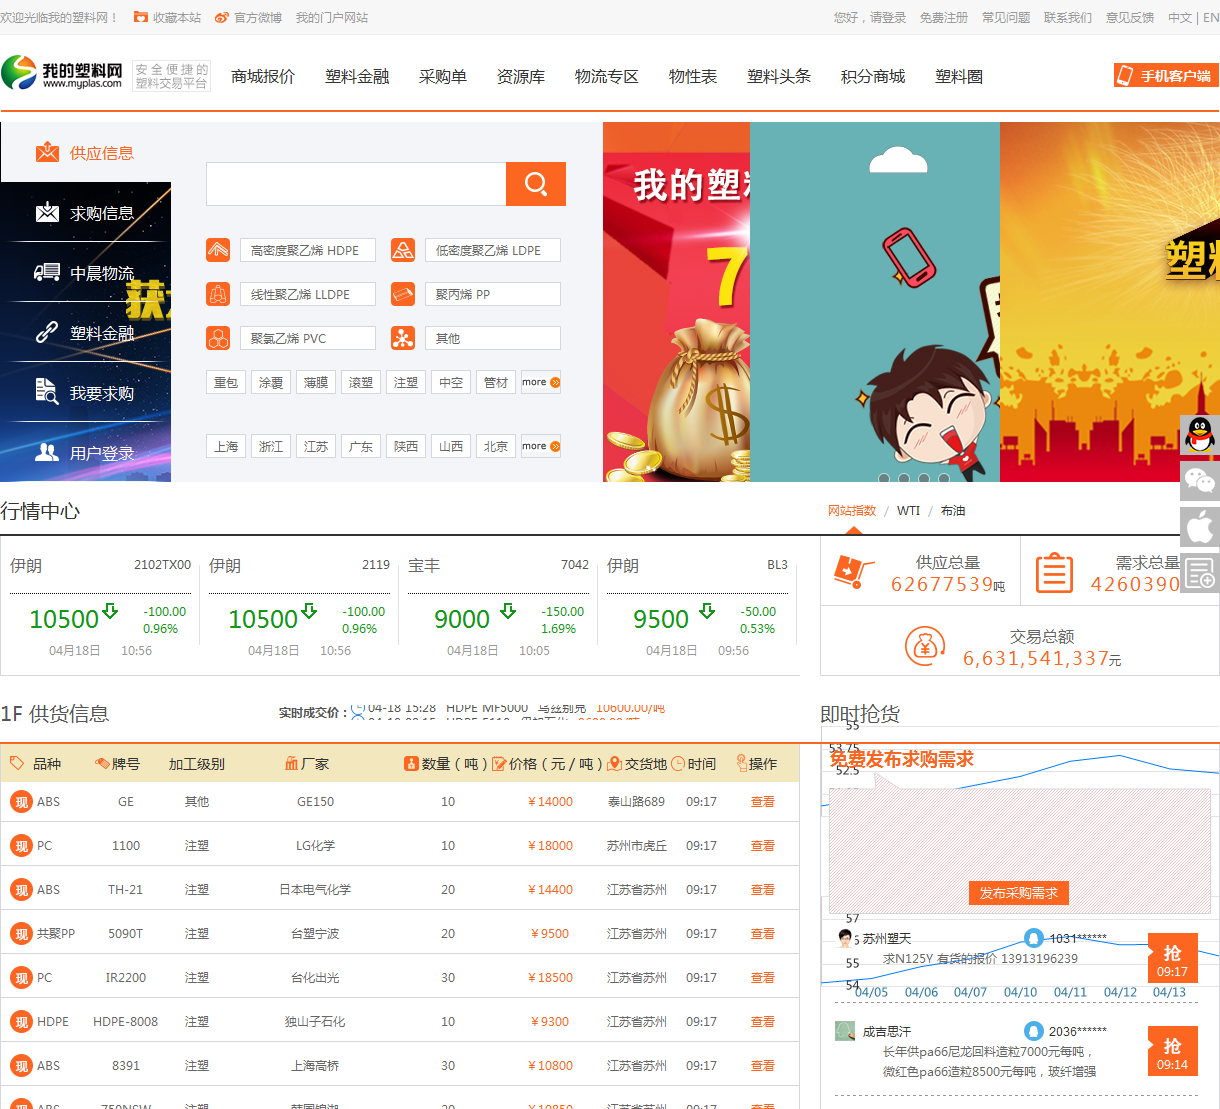The width and height of the screenshot is (1220, 1109).
Task: Select the 供应信息 sidebar tab
Action: [85, 152]
